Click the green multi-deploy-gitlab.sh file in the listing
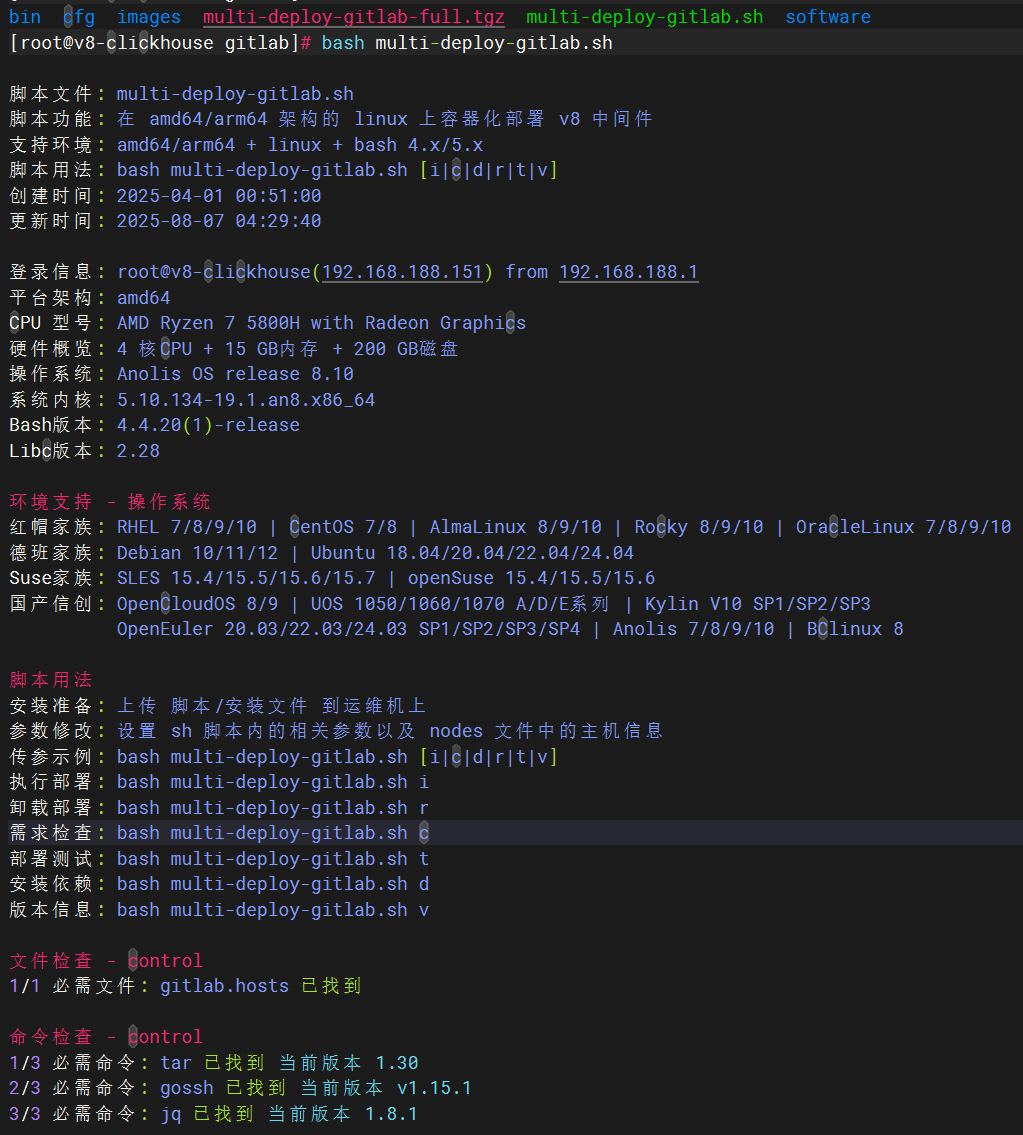The image size is (1023, 1135). [644, 17]
